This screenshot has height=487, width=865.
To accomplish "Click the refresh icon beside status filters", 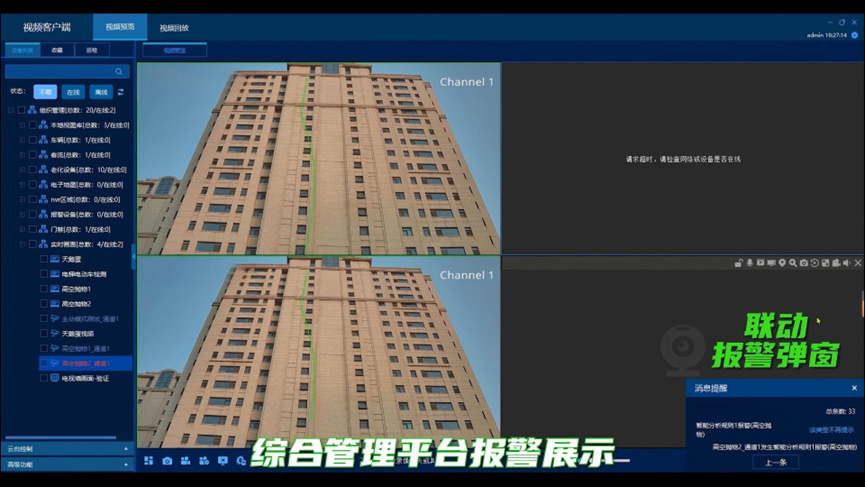I will pyautogui.click(x=121, y=92).
